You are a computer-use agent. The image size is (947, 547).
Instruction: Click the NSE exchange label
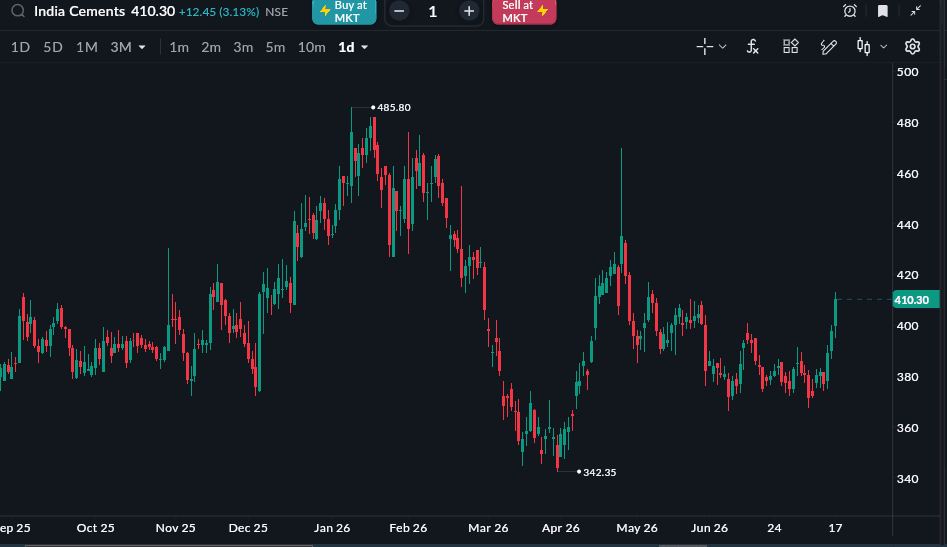pos(277,11)
